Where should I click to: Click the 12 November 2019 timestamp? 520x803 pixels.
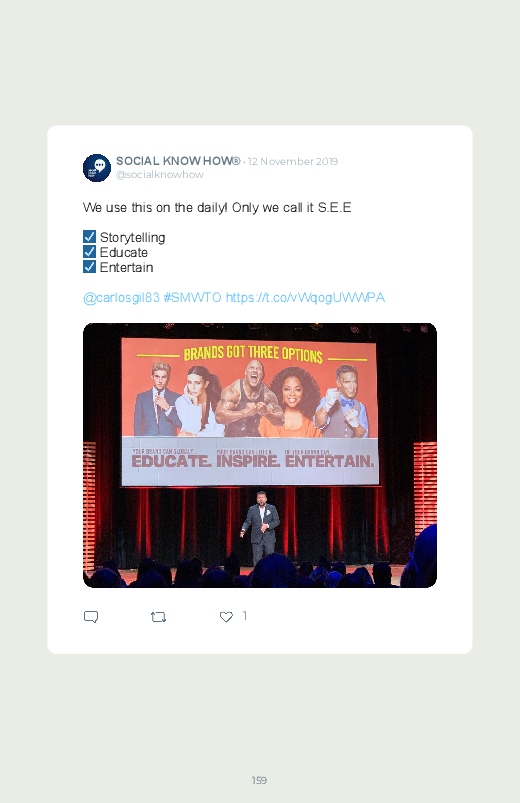coord(293,161)
